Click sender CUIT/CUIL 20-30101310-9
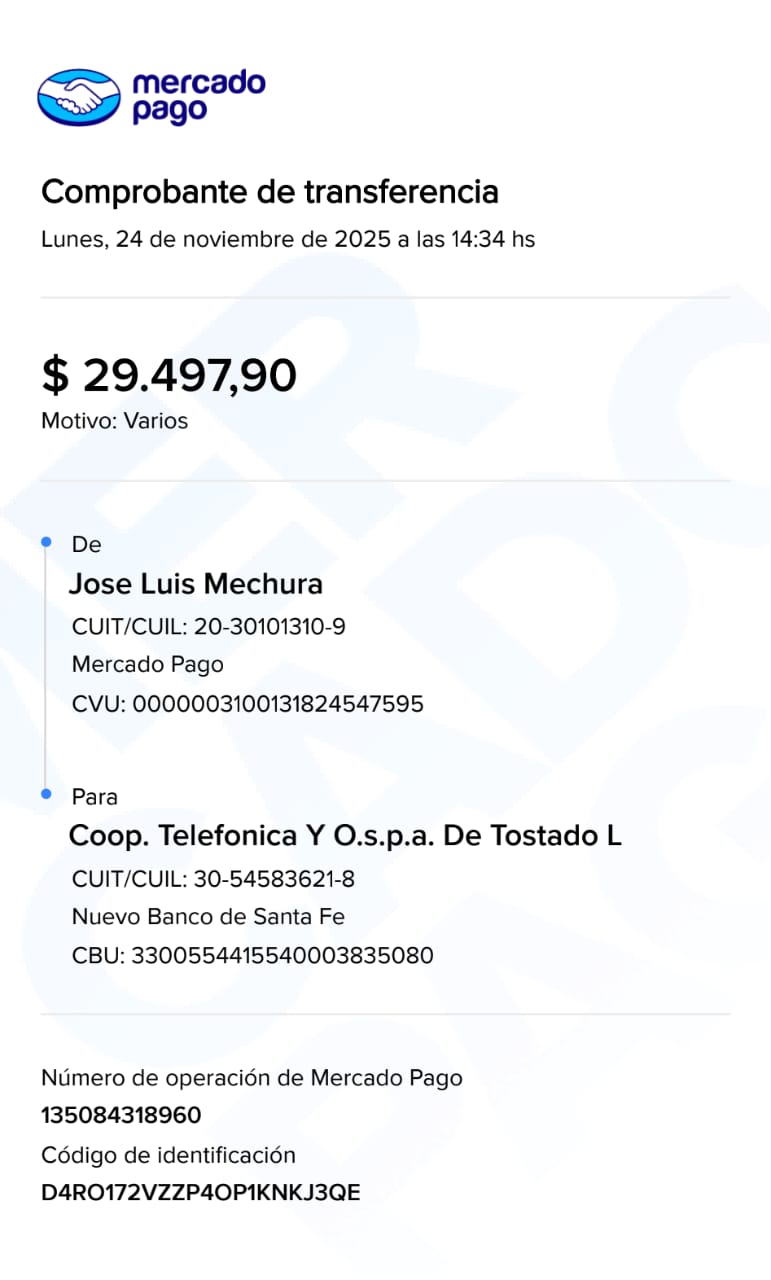The width and height of the screenshot is (771, 1280). point(208,627)
